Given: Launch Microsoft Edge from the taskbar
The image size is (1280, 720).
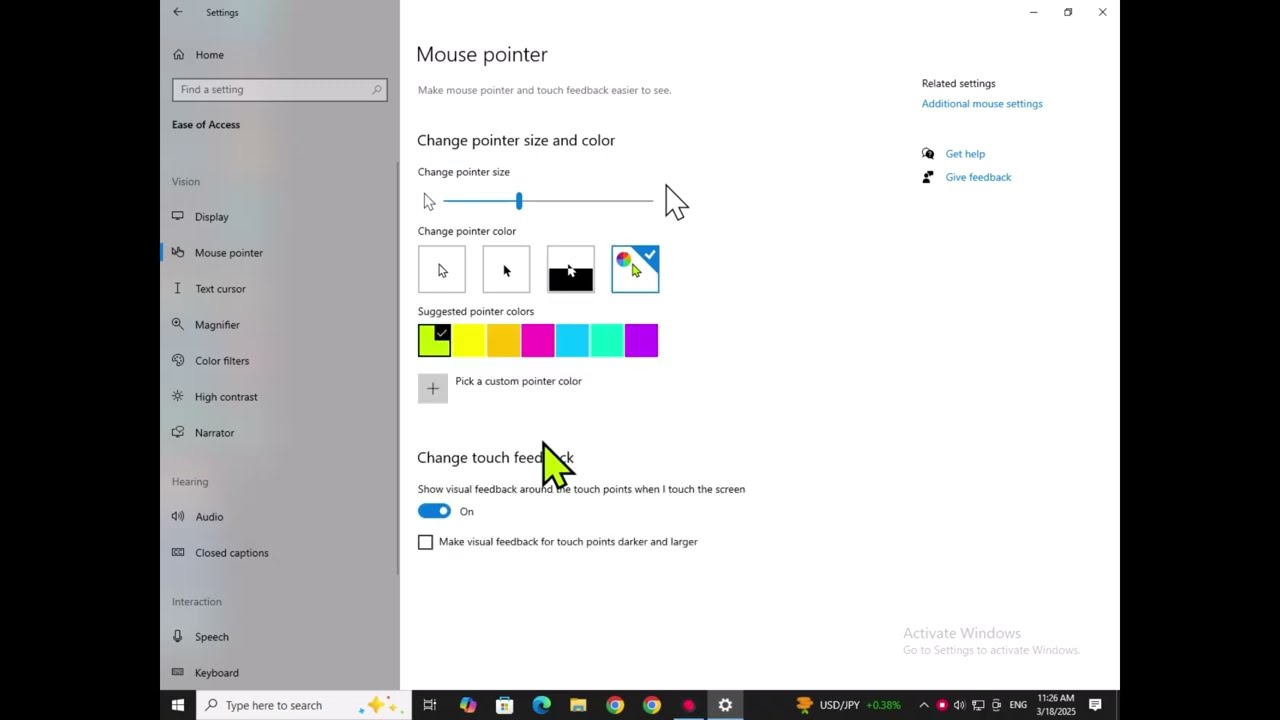Looking at the screenshot, I should 541,705.
